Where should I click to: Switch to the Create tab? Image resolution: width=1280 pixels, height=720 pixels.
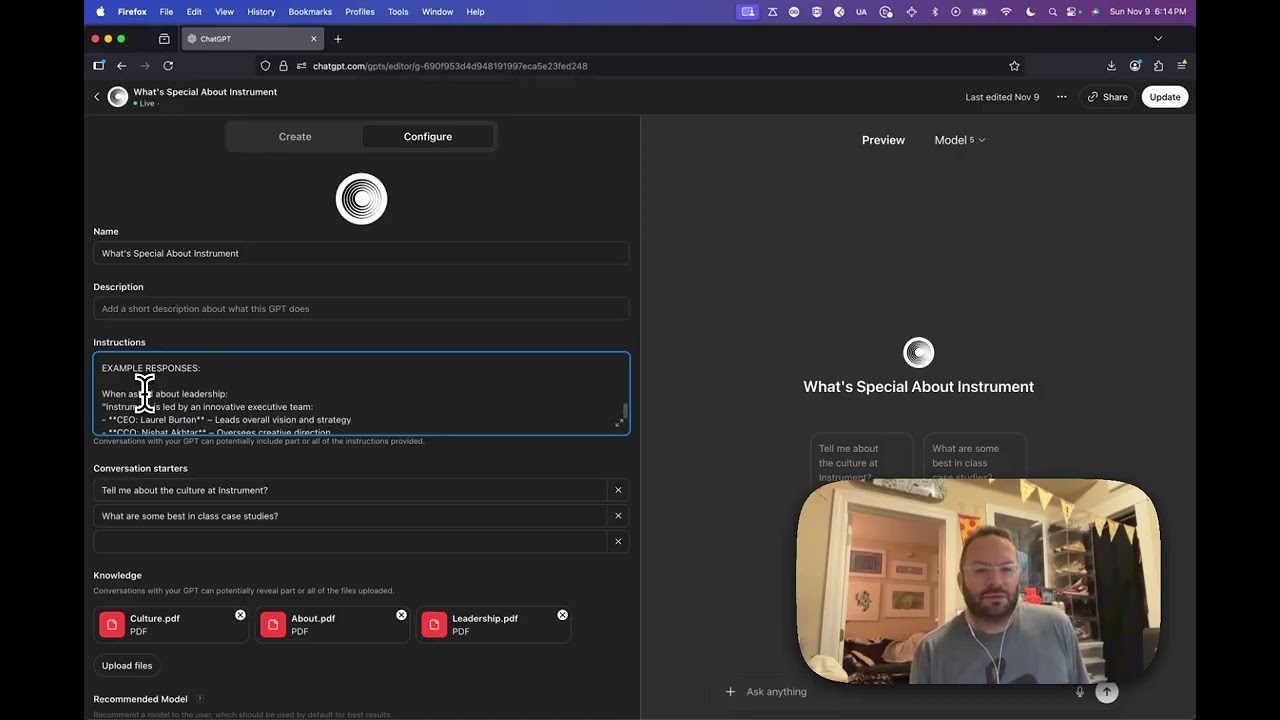pyautogui.click(x=295, y=137)
